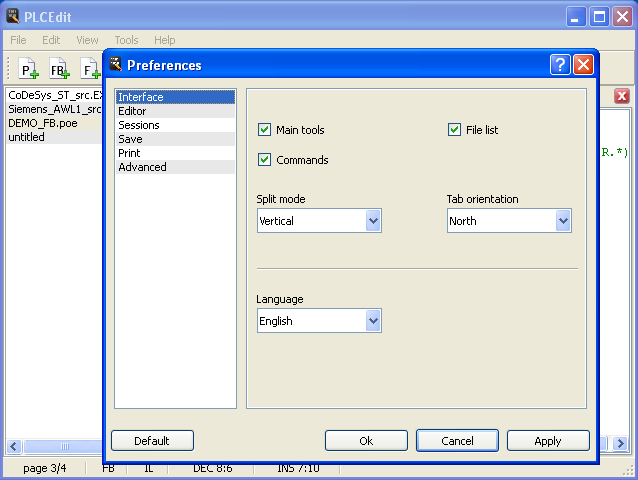Viewport: 638px width, 480px height.
Task: Open the View menu in PLCEdit
Action: (x=87, y=40)
